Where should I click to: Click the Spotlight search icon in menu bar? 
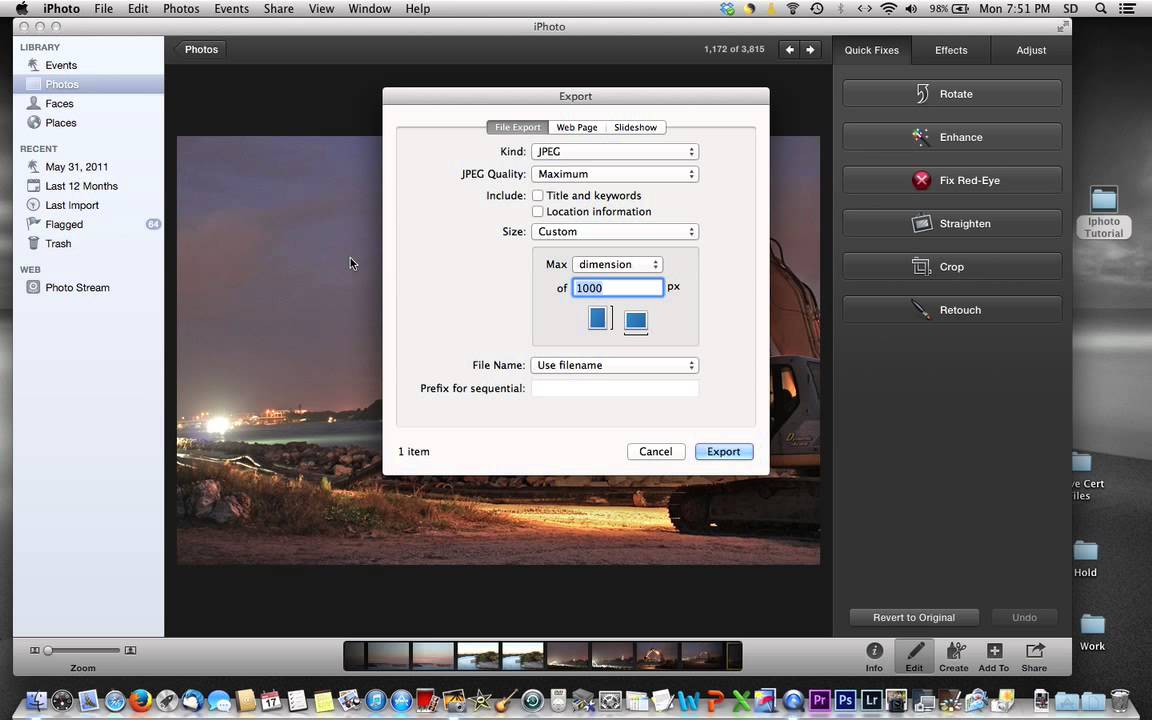click(x=1101, y=9)
